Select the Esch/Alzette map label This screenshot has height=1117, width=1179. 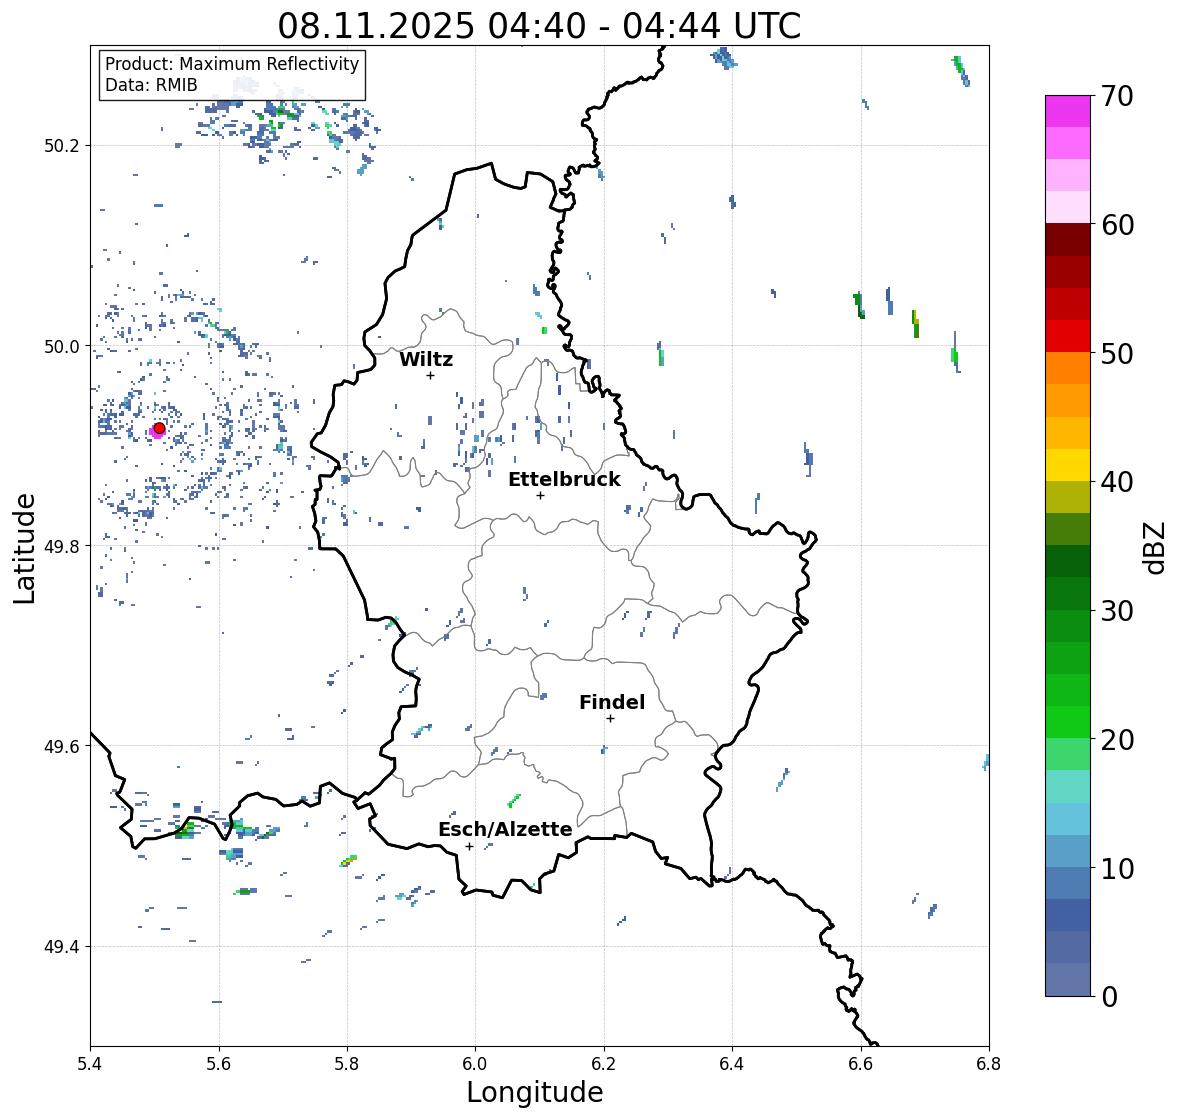[505, 829]
